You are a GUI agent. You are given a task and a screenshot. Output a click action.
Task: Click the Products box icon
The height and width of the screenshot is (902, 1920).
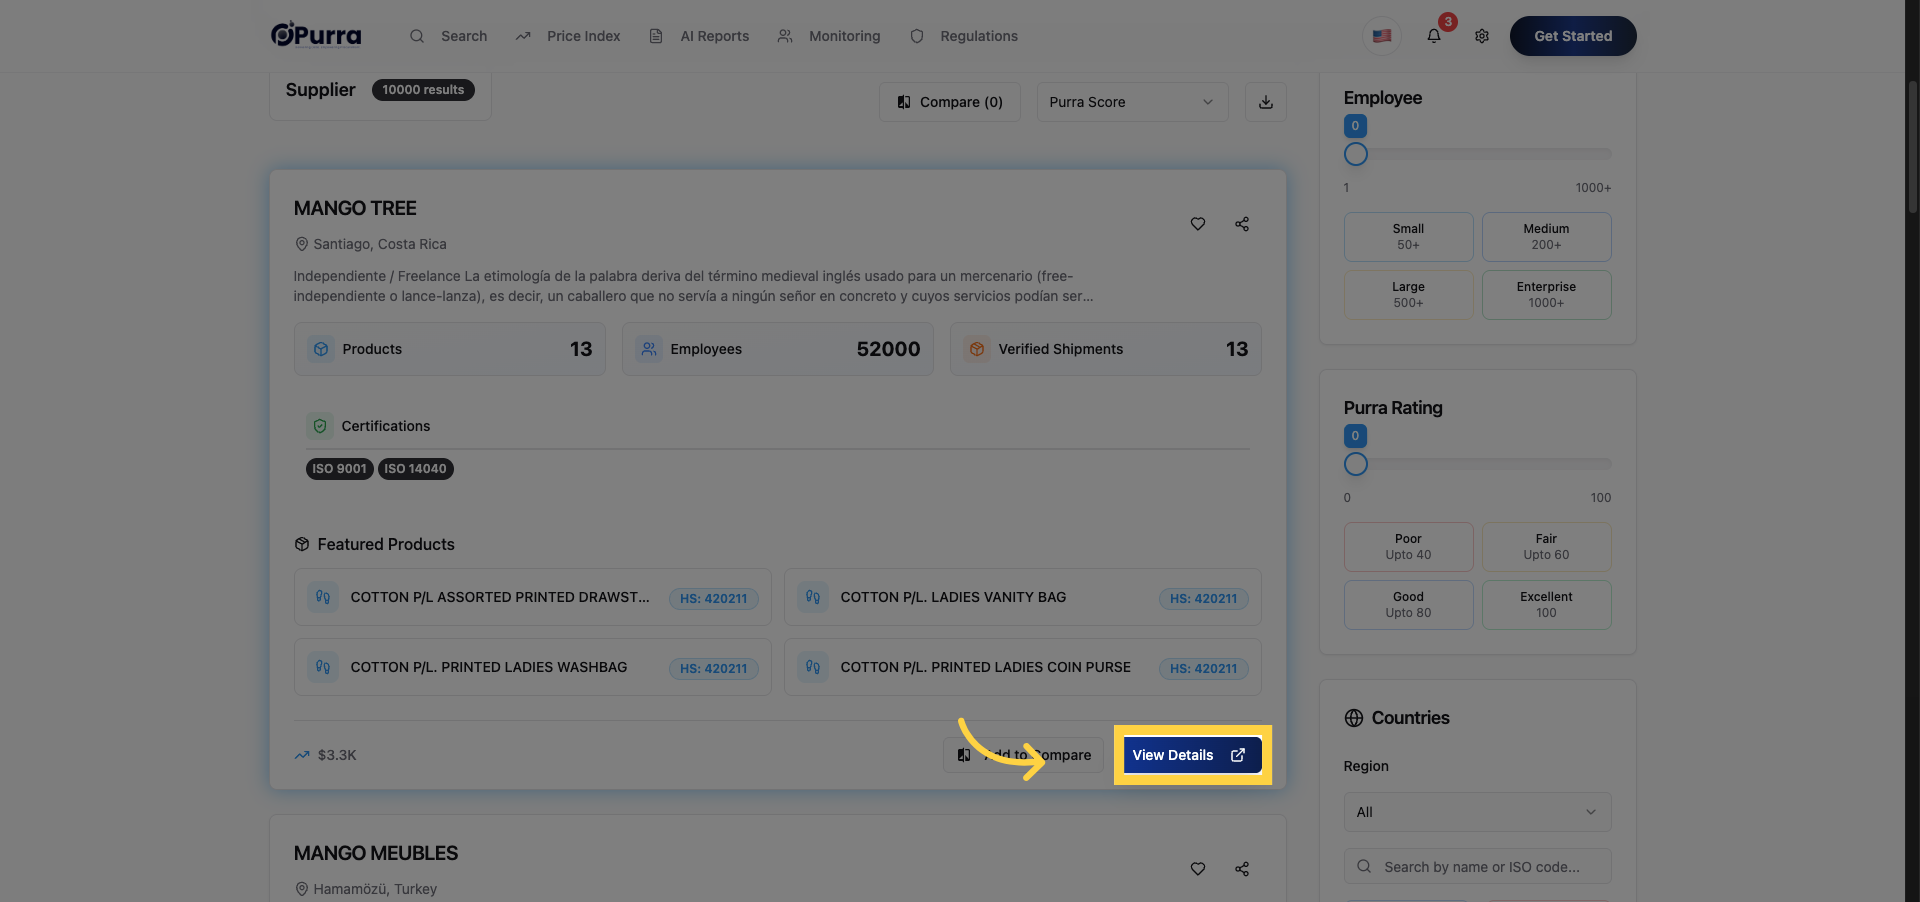pos(321,349)
